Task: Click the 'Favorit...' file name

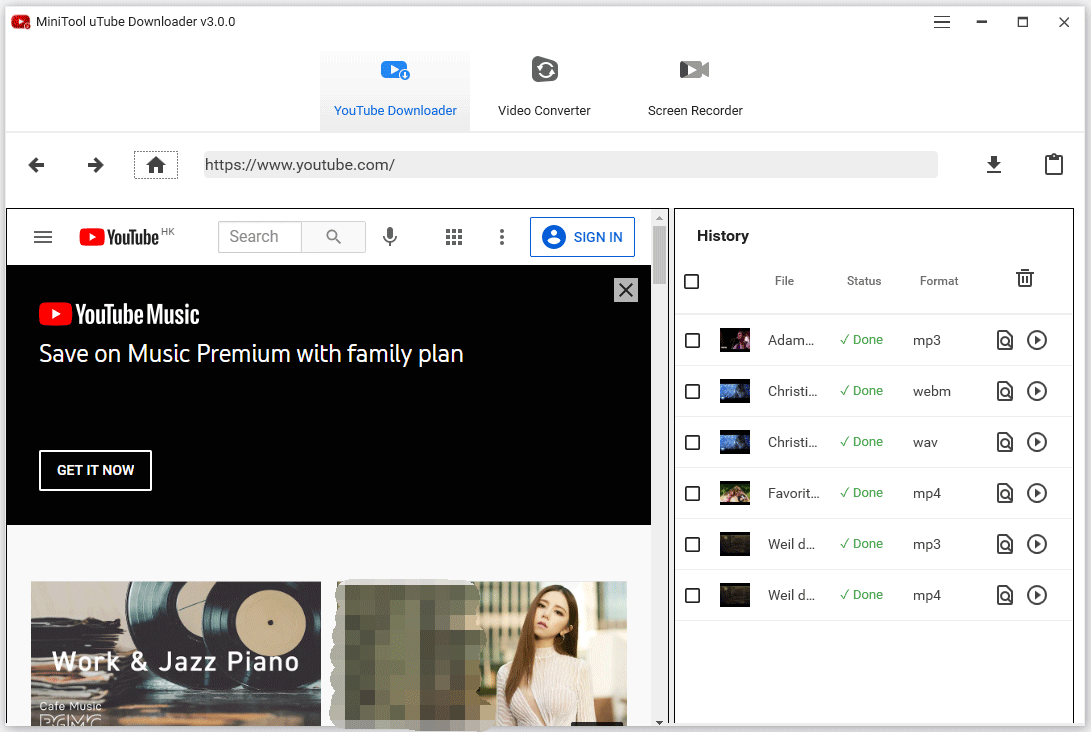Action: (x=794, y=493)
